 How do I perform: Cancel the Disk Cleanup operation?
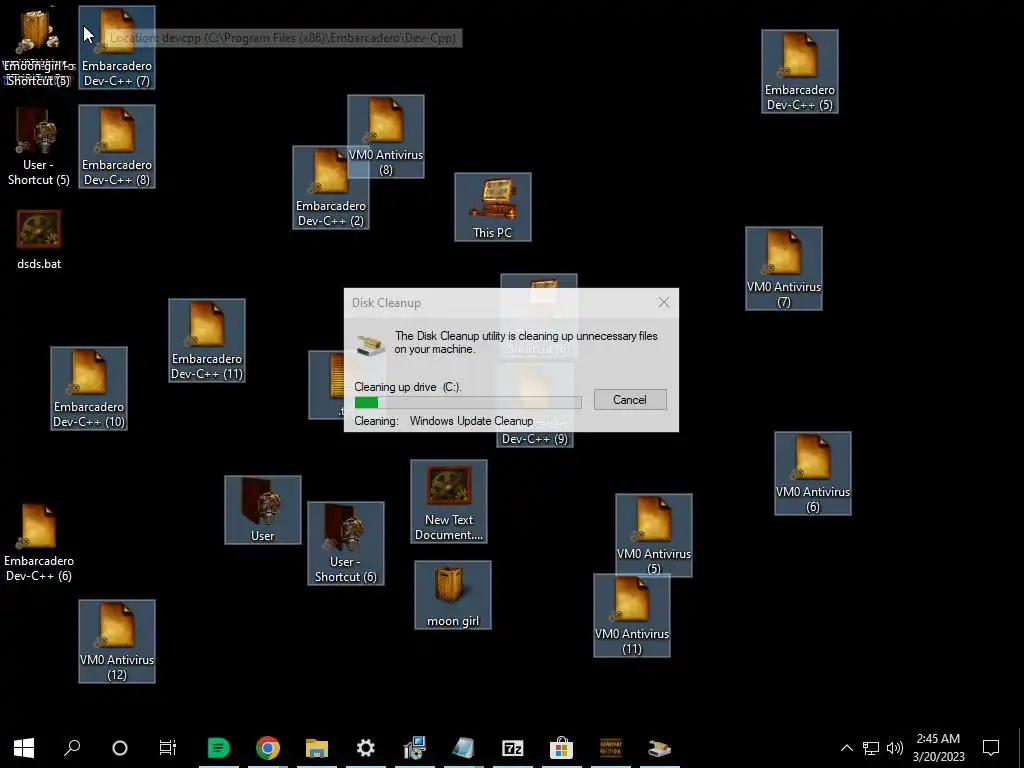[x=630, y=400]
